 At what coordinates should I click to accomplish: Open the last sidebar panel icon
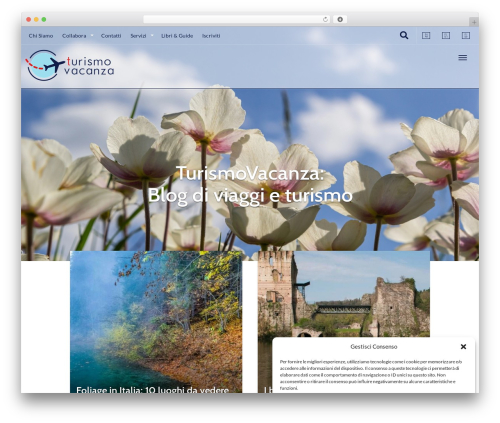click(466, 35)
